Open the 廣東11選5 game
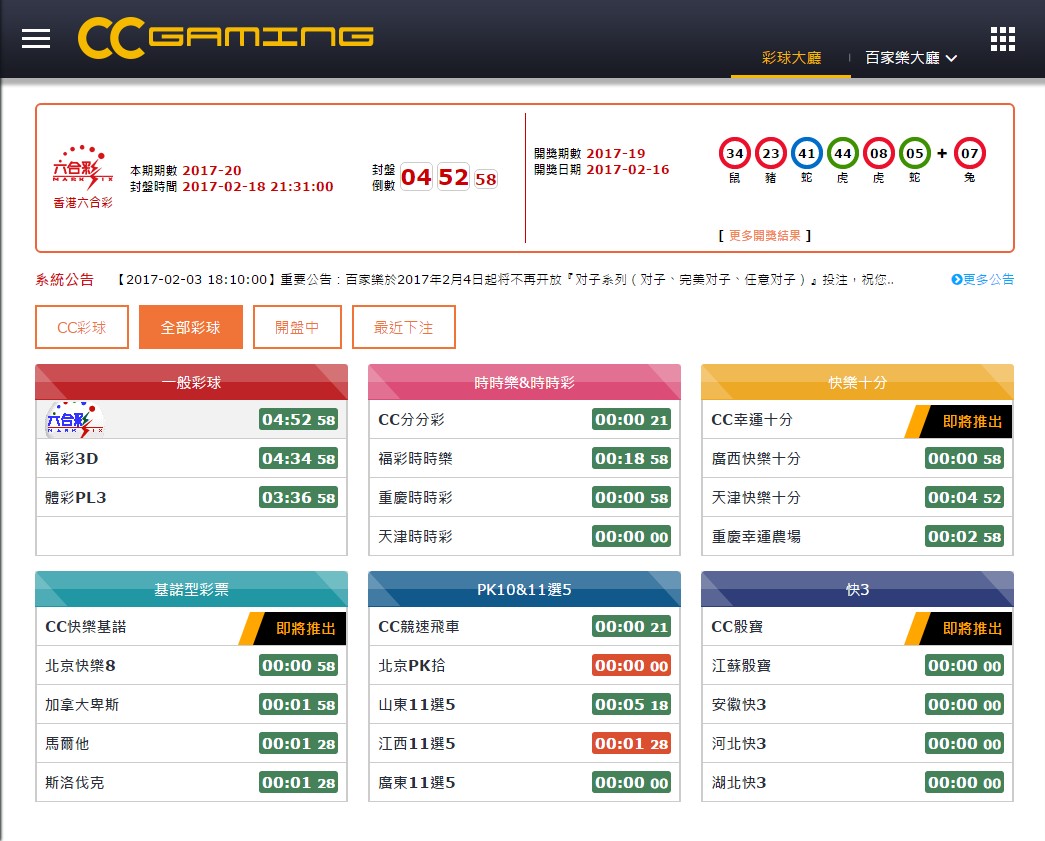This screenshot has width=1045, height=841. [x=524, y=783]
